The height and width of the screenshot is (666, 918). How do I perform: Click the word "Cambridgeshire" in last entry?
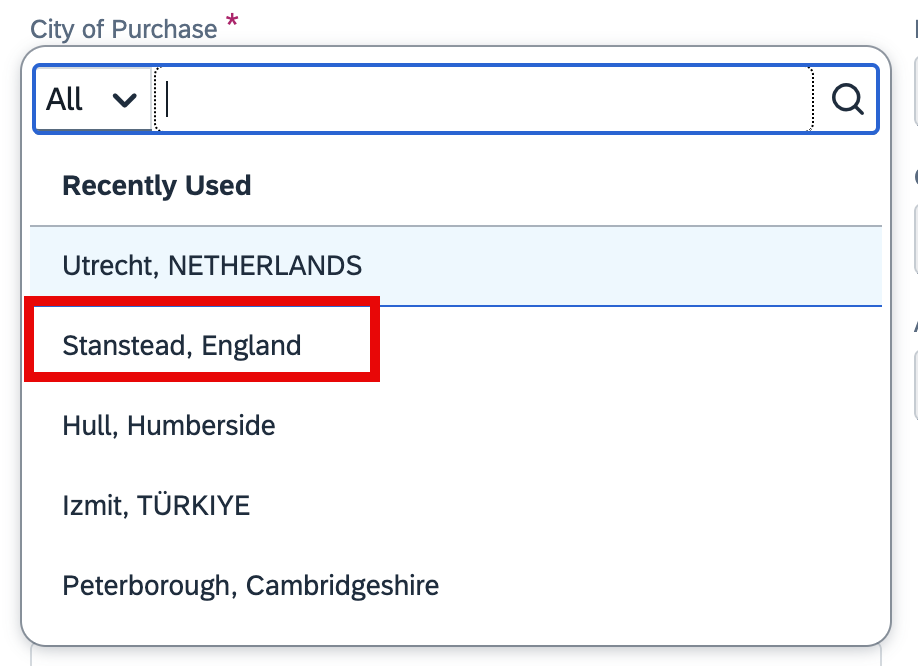tap(342, 586)
